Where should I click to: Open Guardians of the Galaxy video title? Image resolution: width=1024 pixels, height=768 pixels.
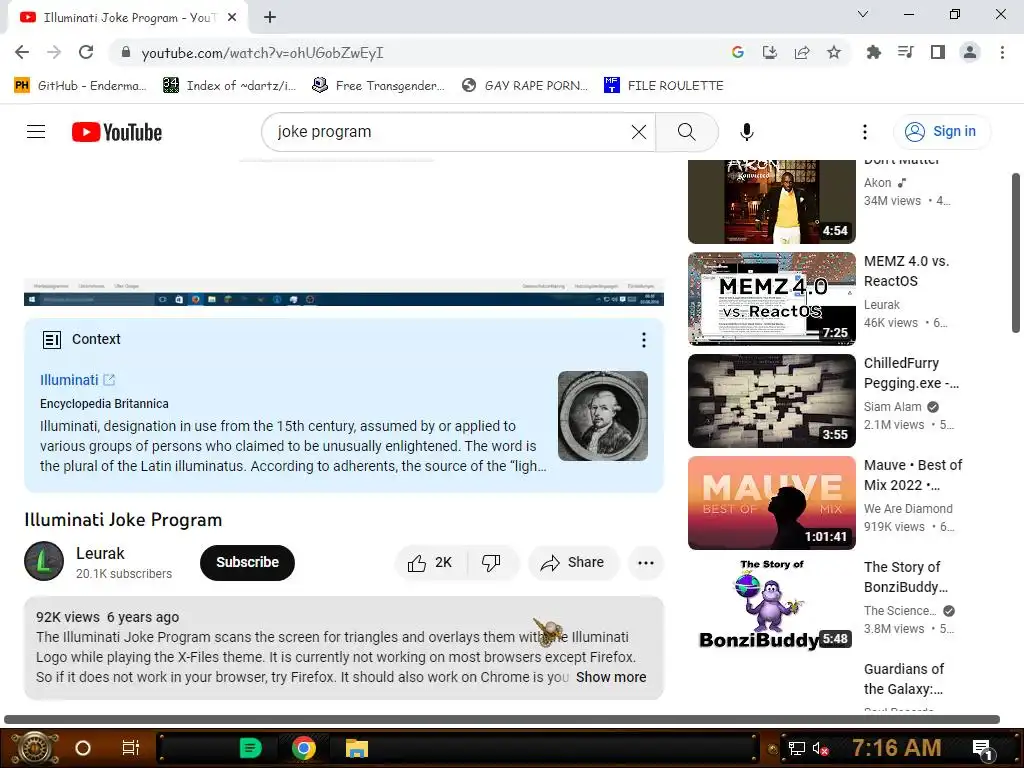(x=904, y=679)
